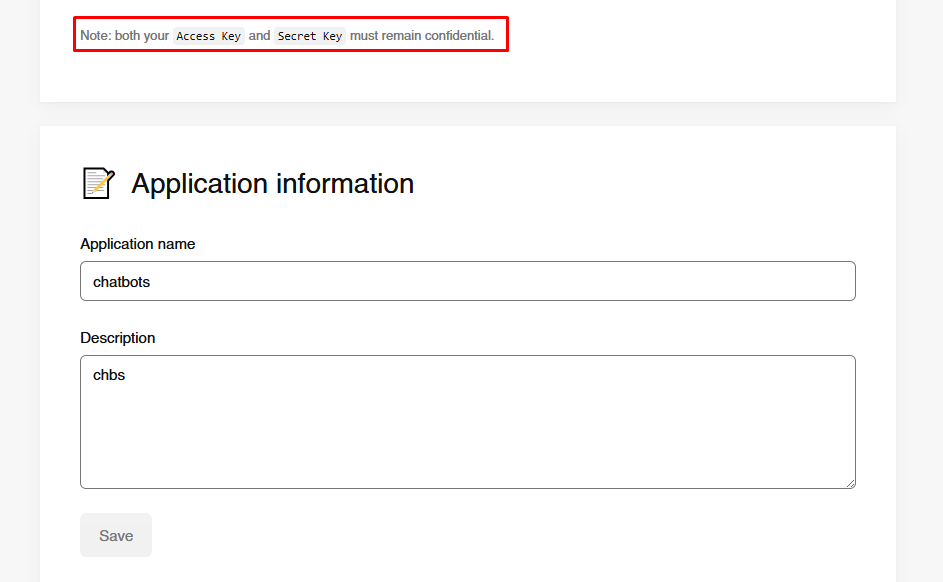Click the "must remain confidential" text
The width and height of the screenshot is (943, 582).
point(421,36)
